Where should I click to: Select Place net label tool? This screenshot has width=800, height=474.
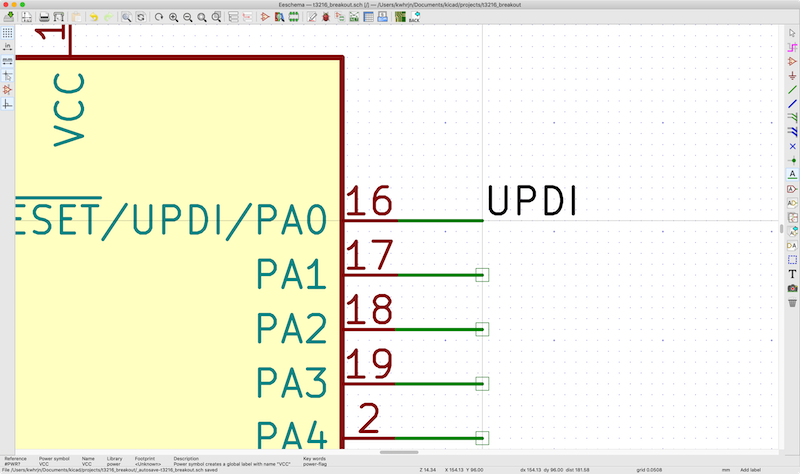click(792, 174)
